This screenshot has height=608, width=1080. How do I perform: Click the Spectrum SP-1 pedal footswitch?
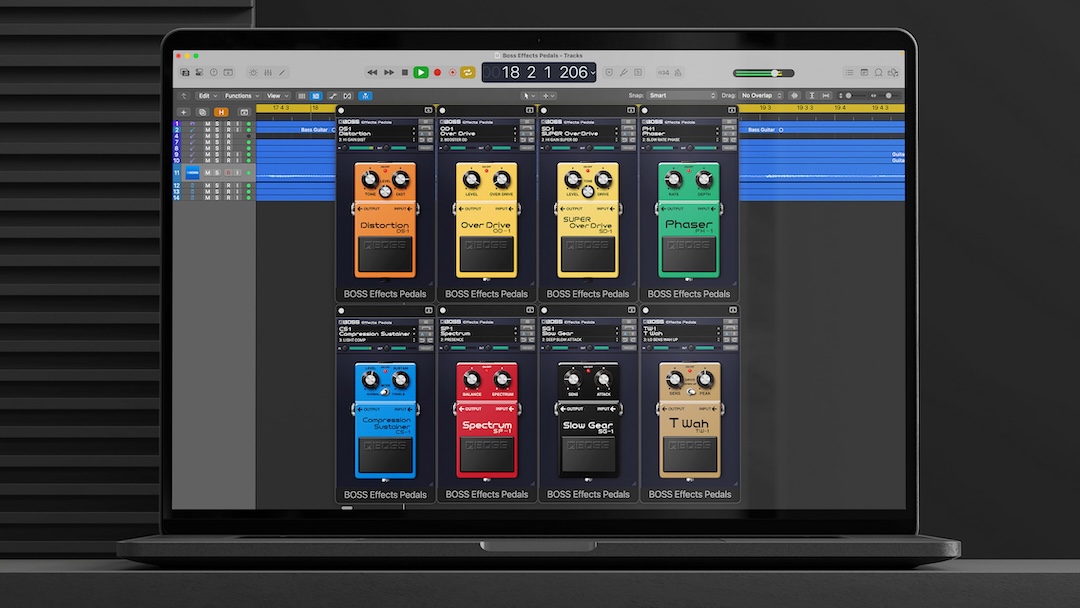487,456
